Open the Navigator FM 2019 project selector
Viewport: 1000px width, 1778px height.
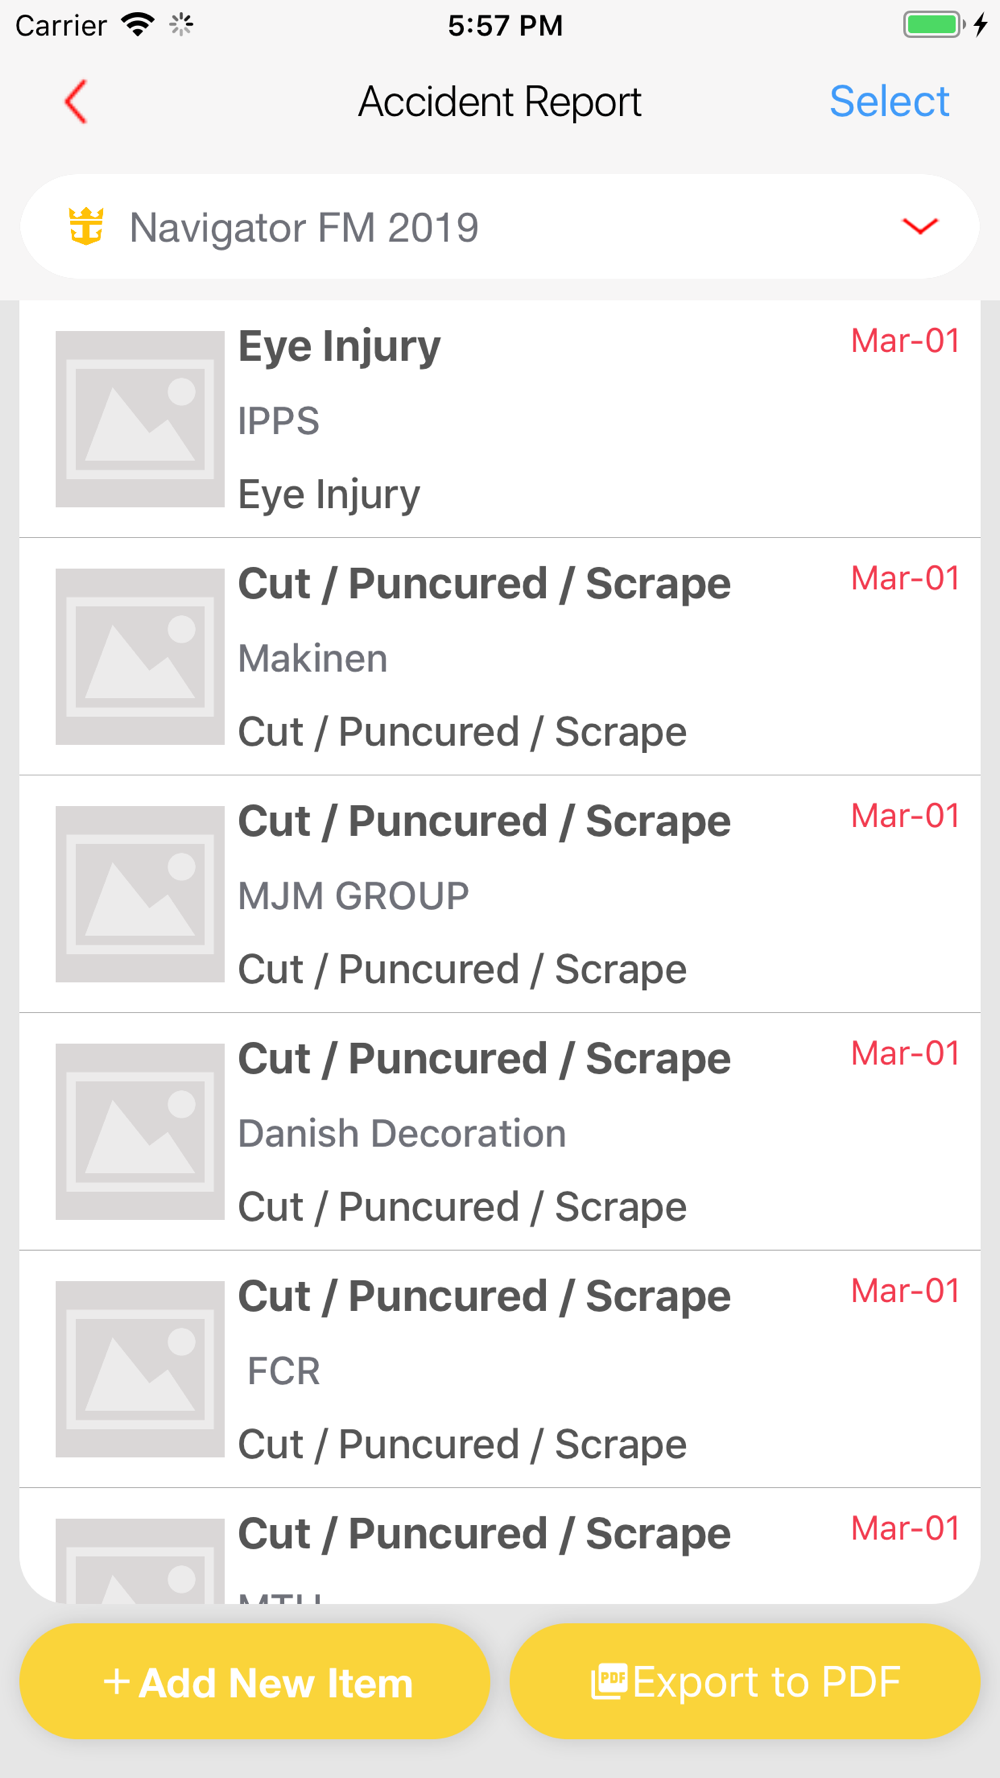[x=500, y=227]
